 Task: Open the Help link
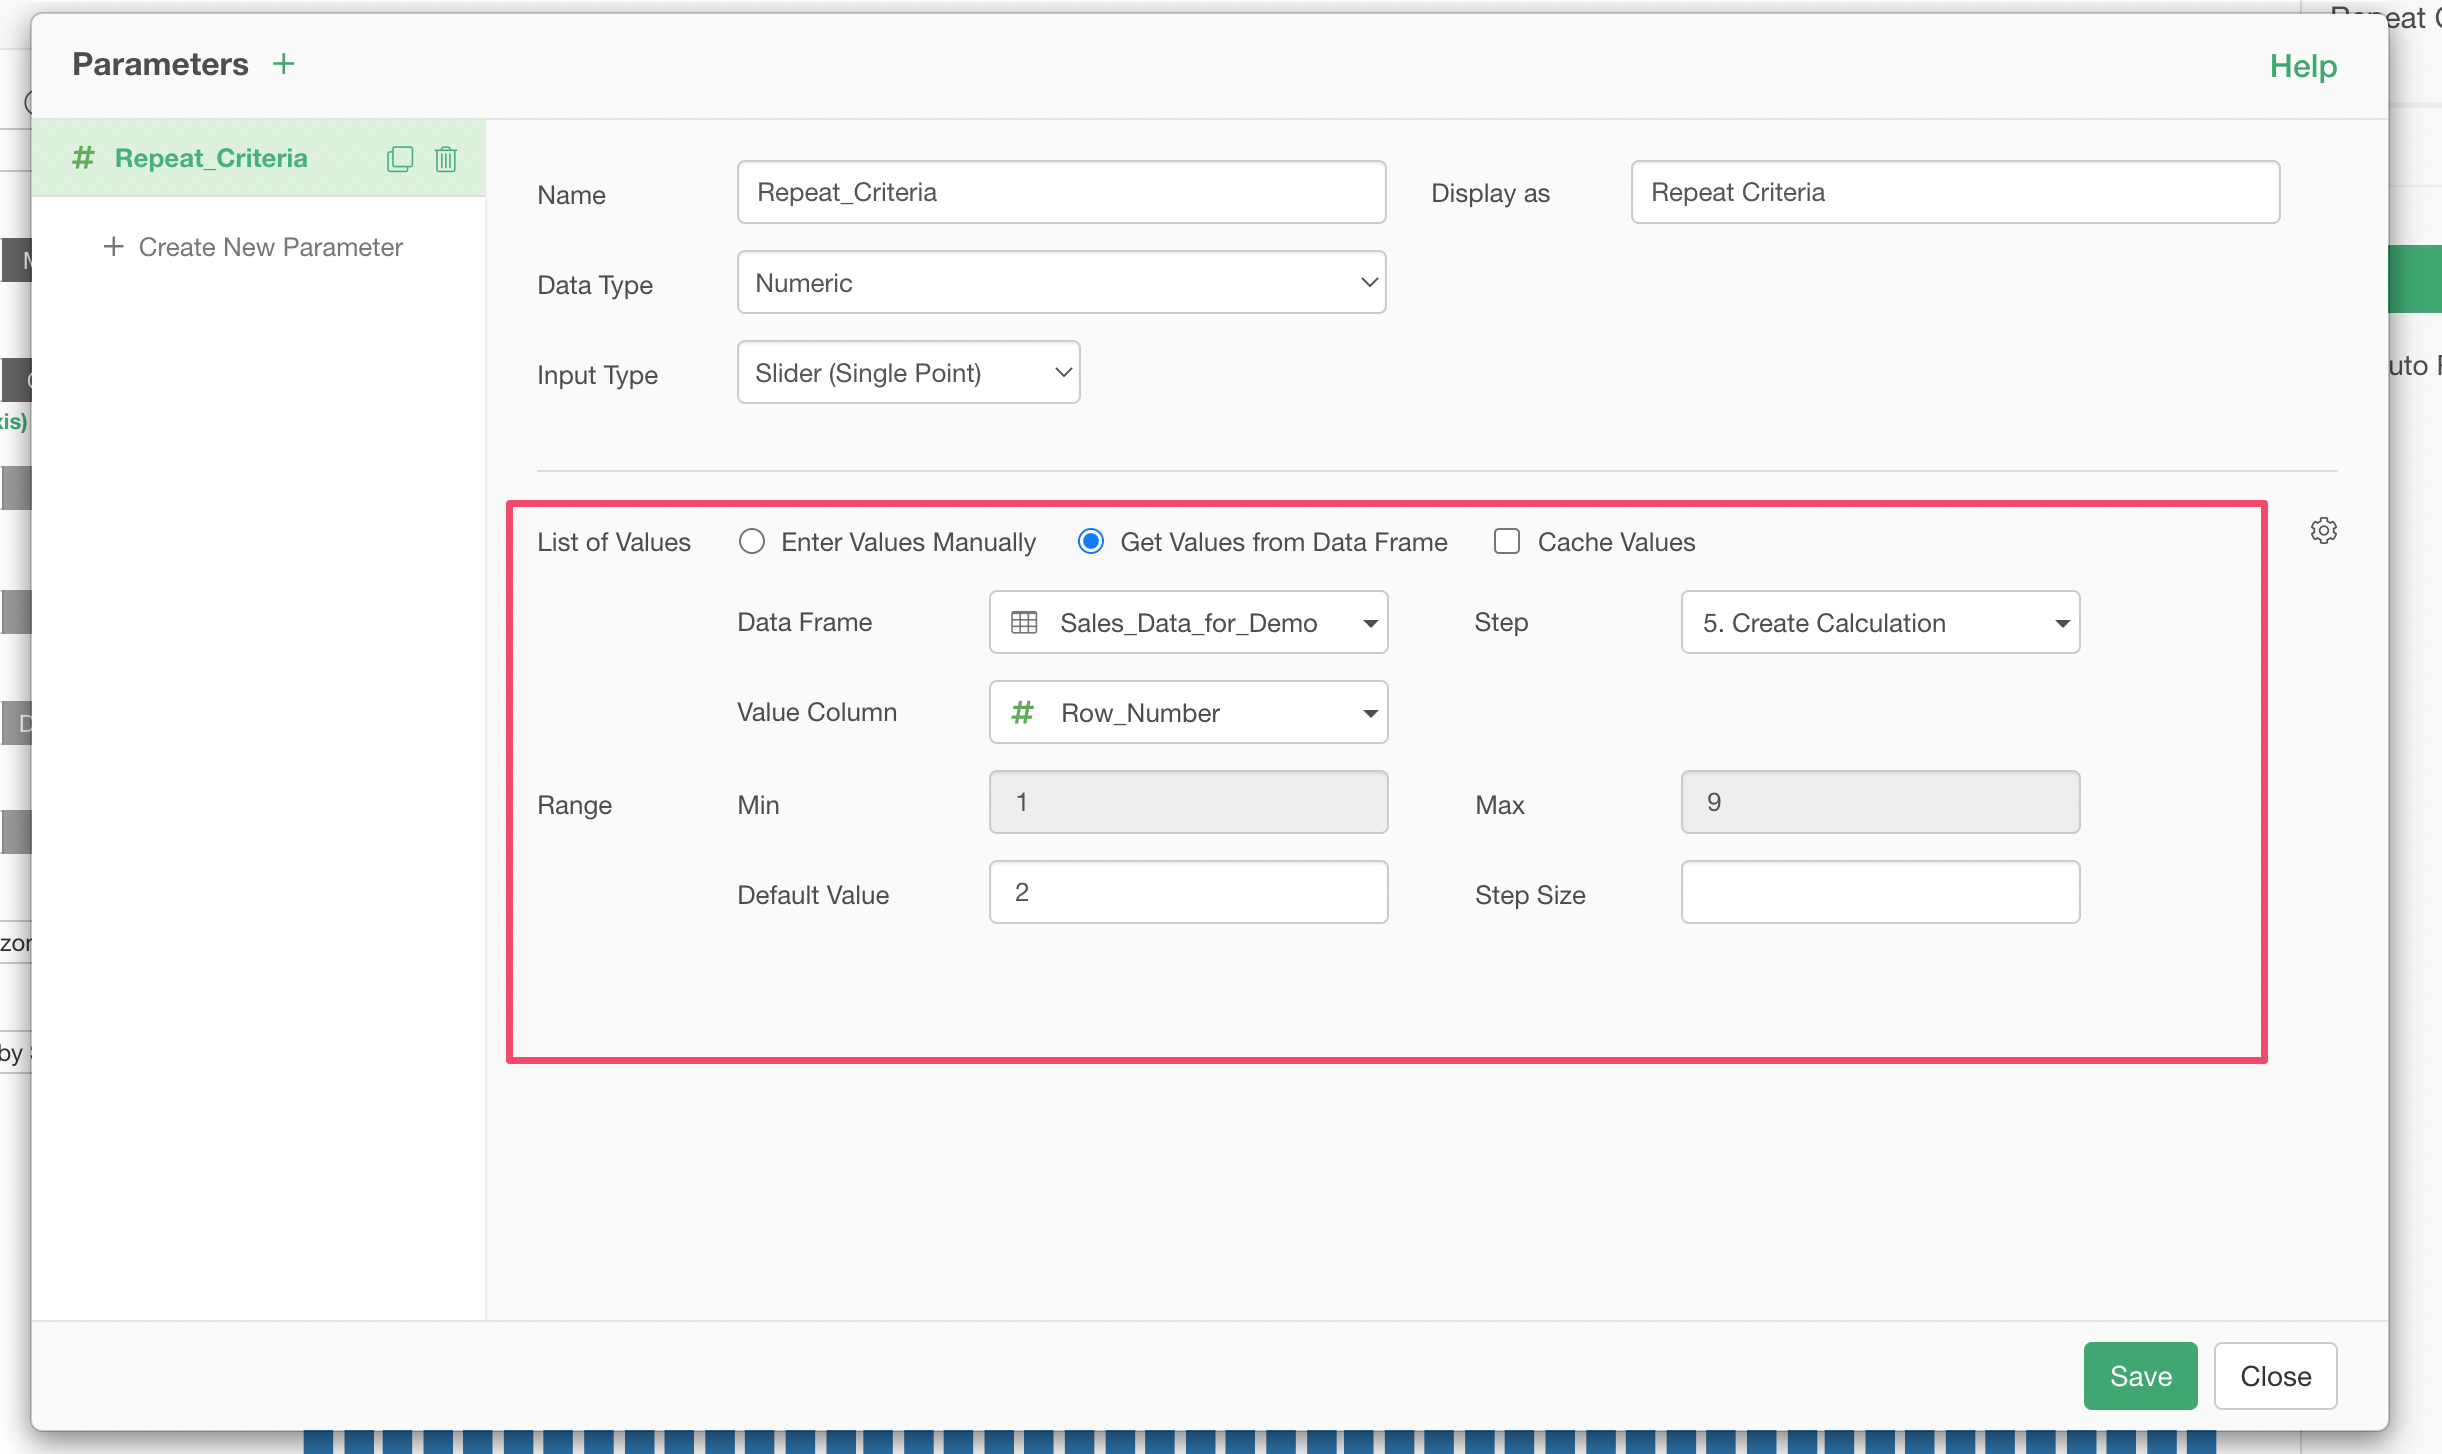pos(2302,66)
